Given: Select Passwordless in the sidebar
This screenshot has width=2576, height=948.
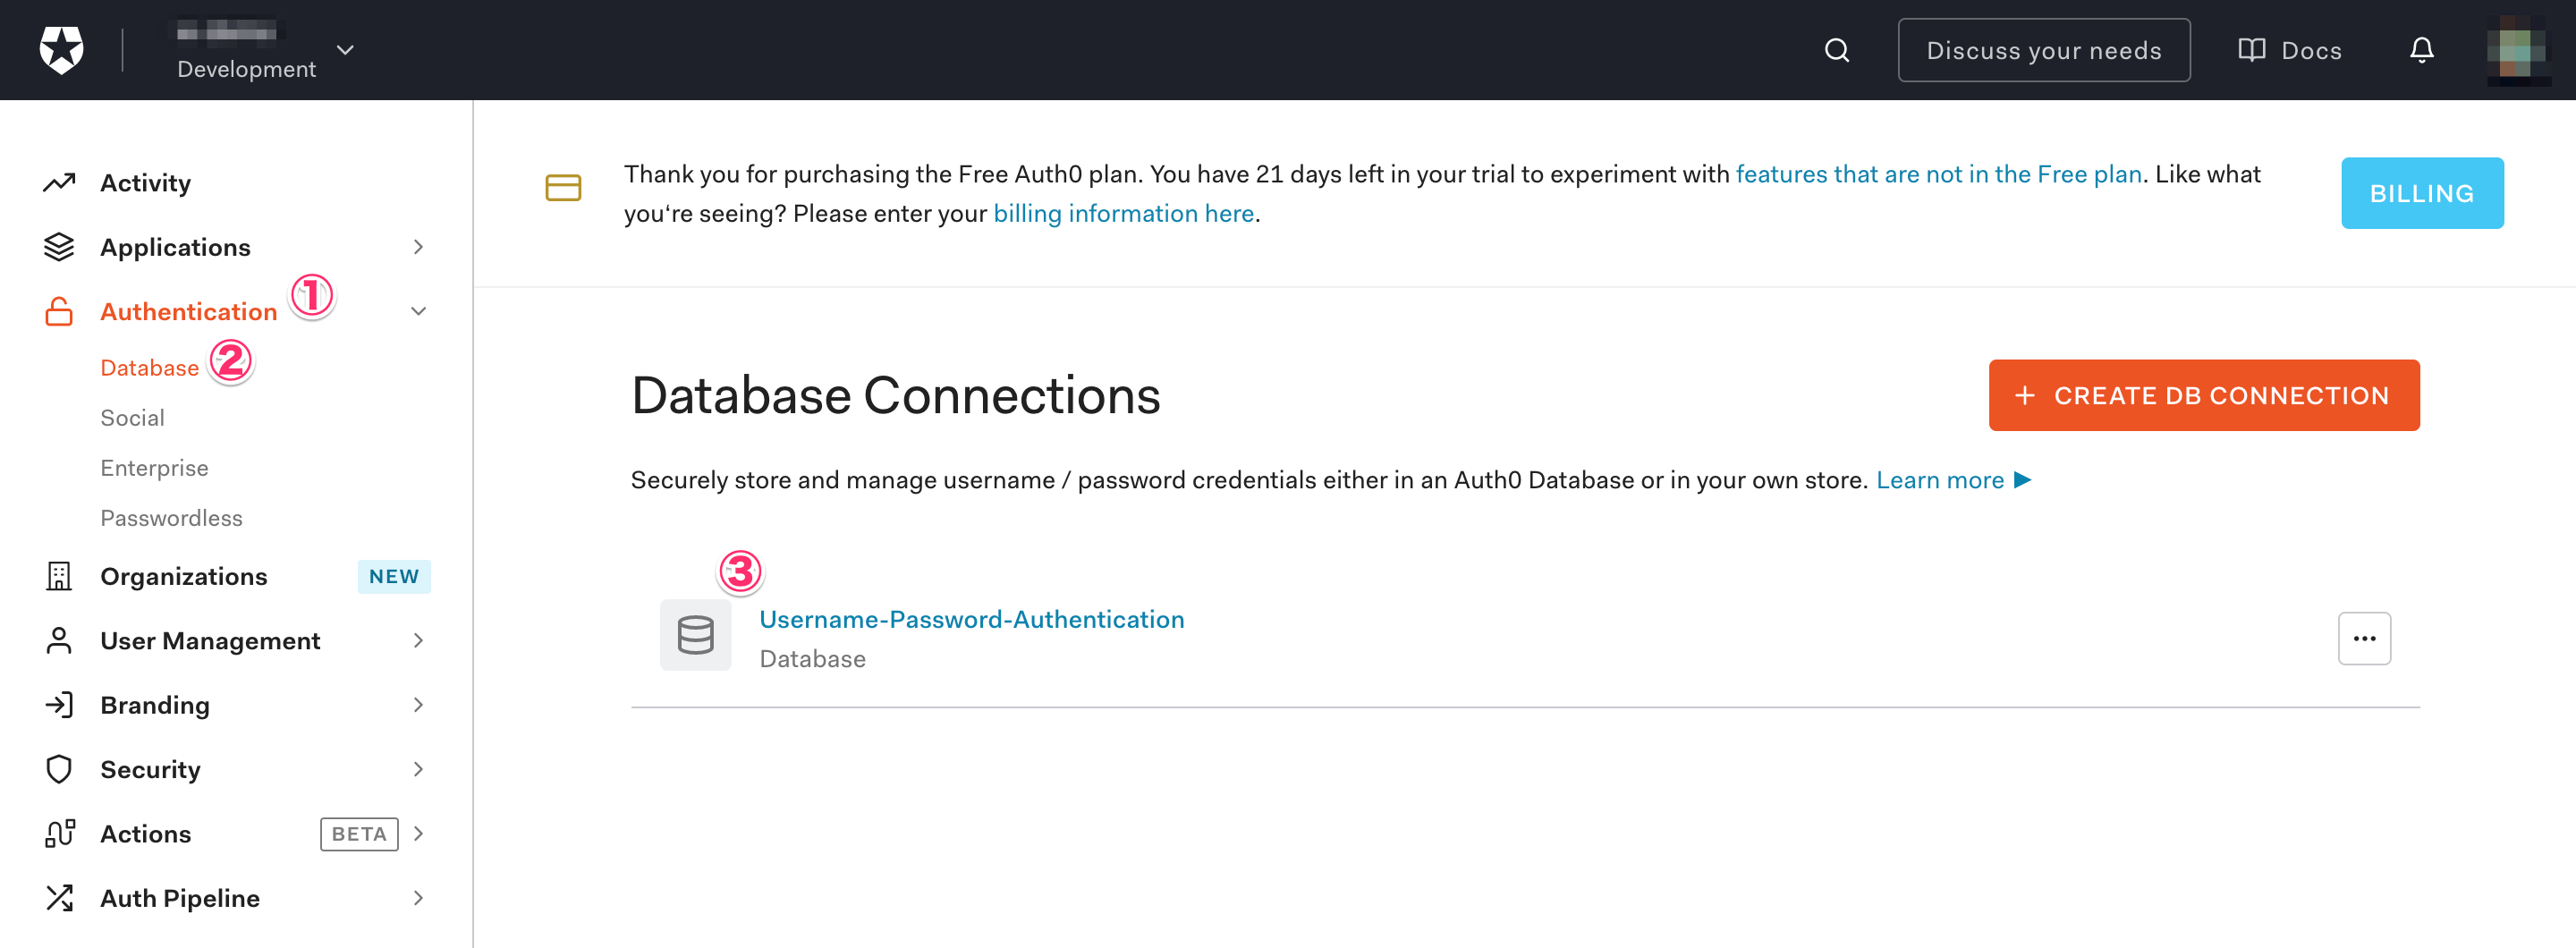Looking at the screenshot, I should point(171,518).
